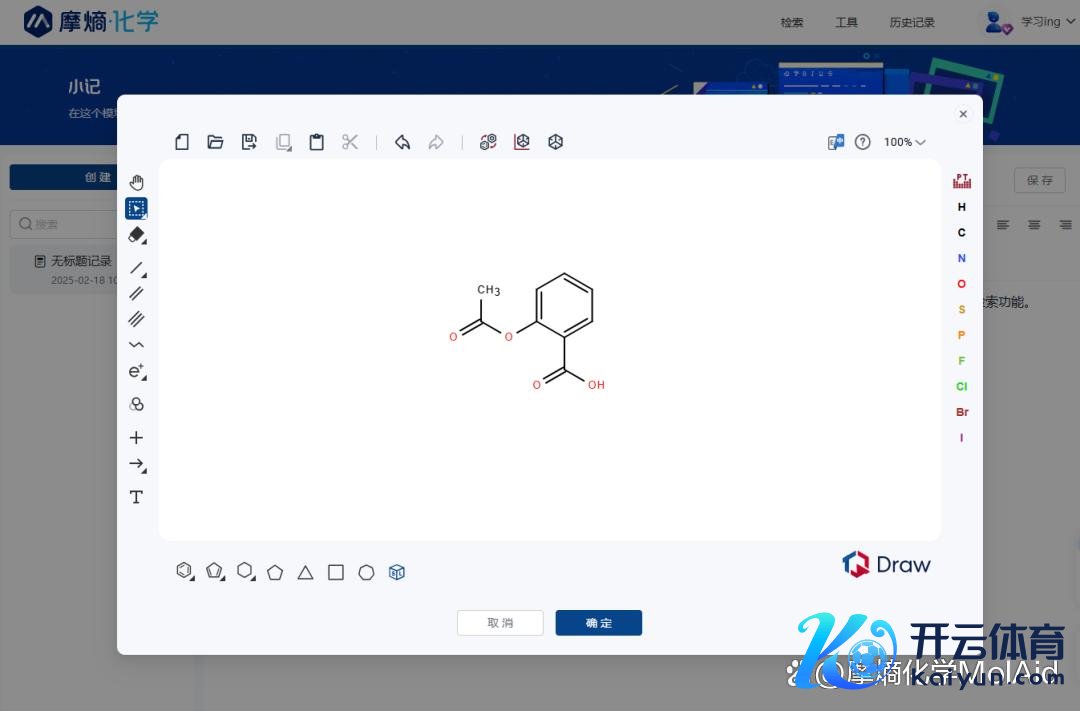This screenshot has width=1080, height=711.
Task: Select the eraser tool
Action: click(x=137, y=234)
